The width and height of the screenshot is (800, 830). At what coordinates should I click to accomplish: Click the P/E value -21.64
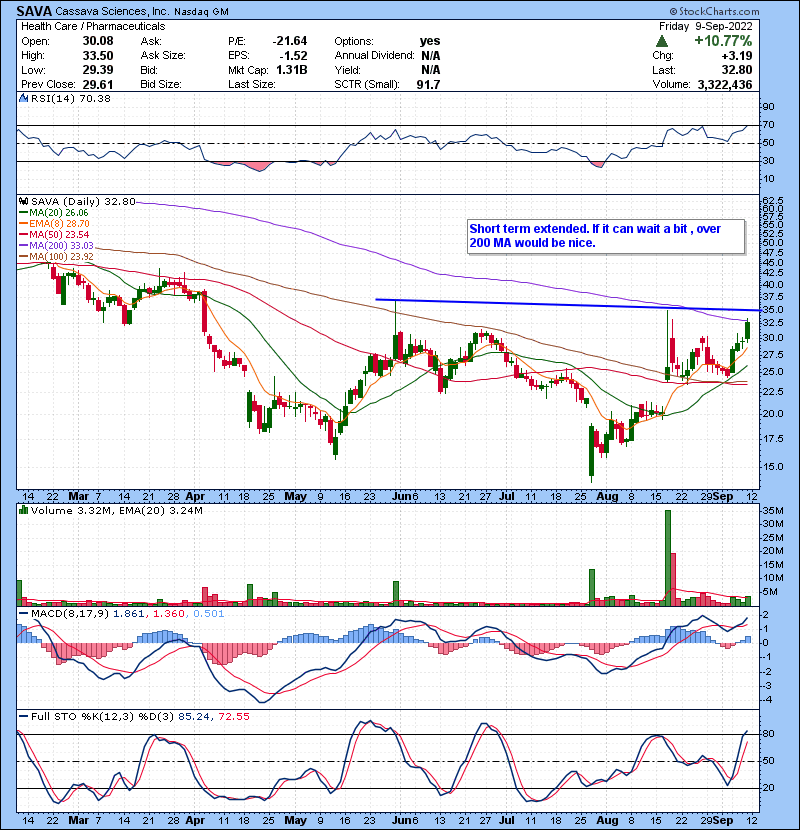tap(290, 41)
